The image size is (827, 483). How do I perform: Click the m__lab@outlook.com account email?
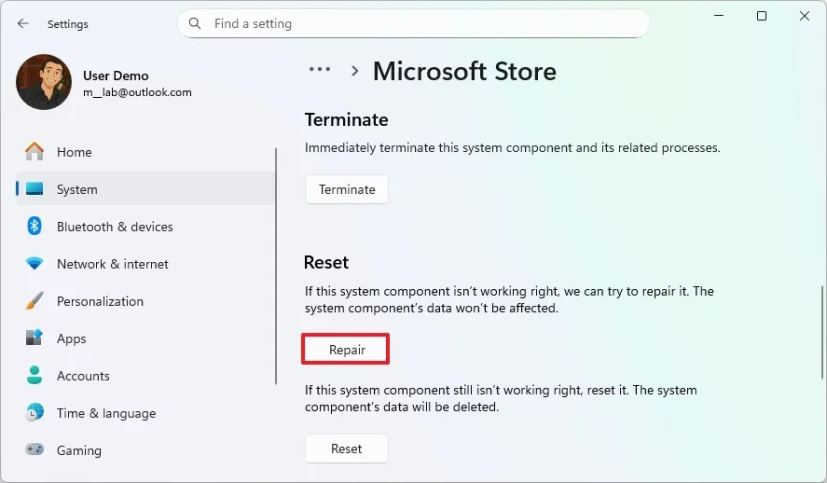[137, 92]
